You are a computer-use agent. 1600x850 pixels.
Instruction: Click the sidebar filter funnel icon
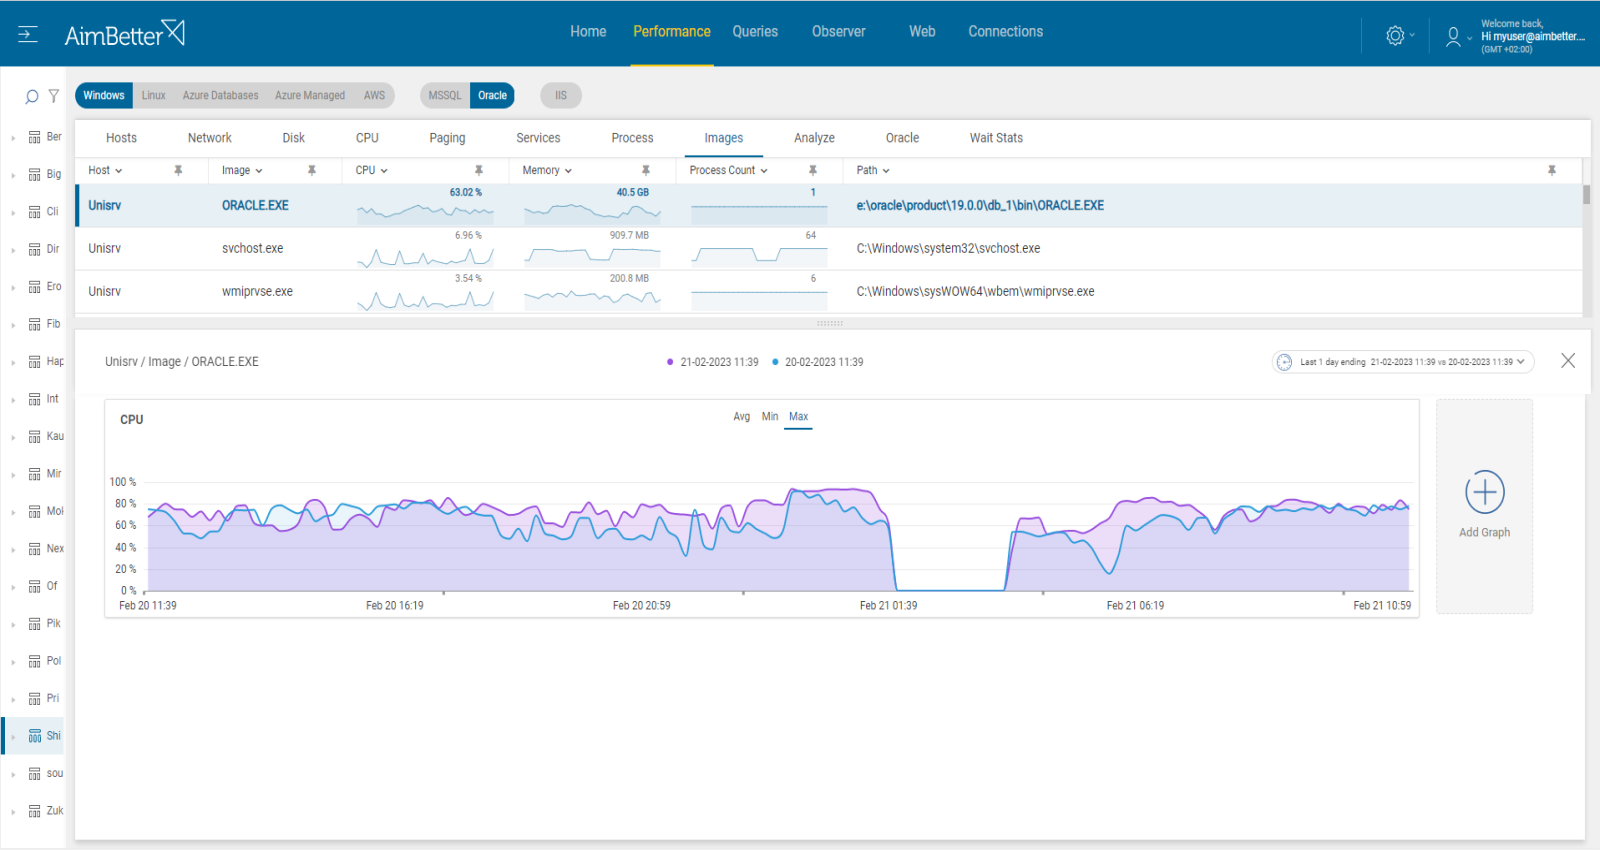[54, 96]
